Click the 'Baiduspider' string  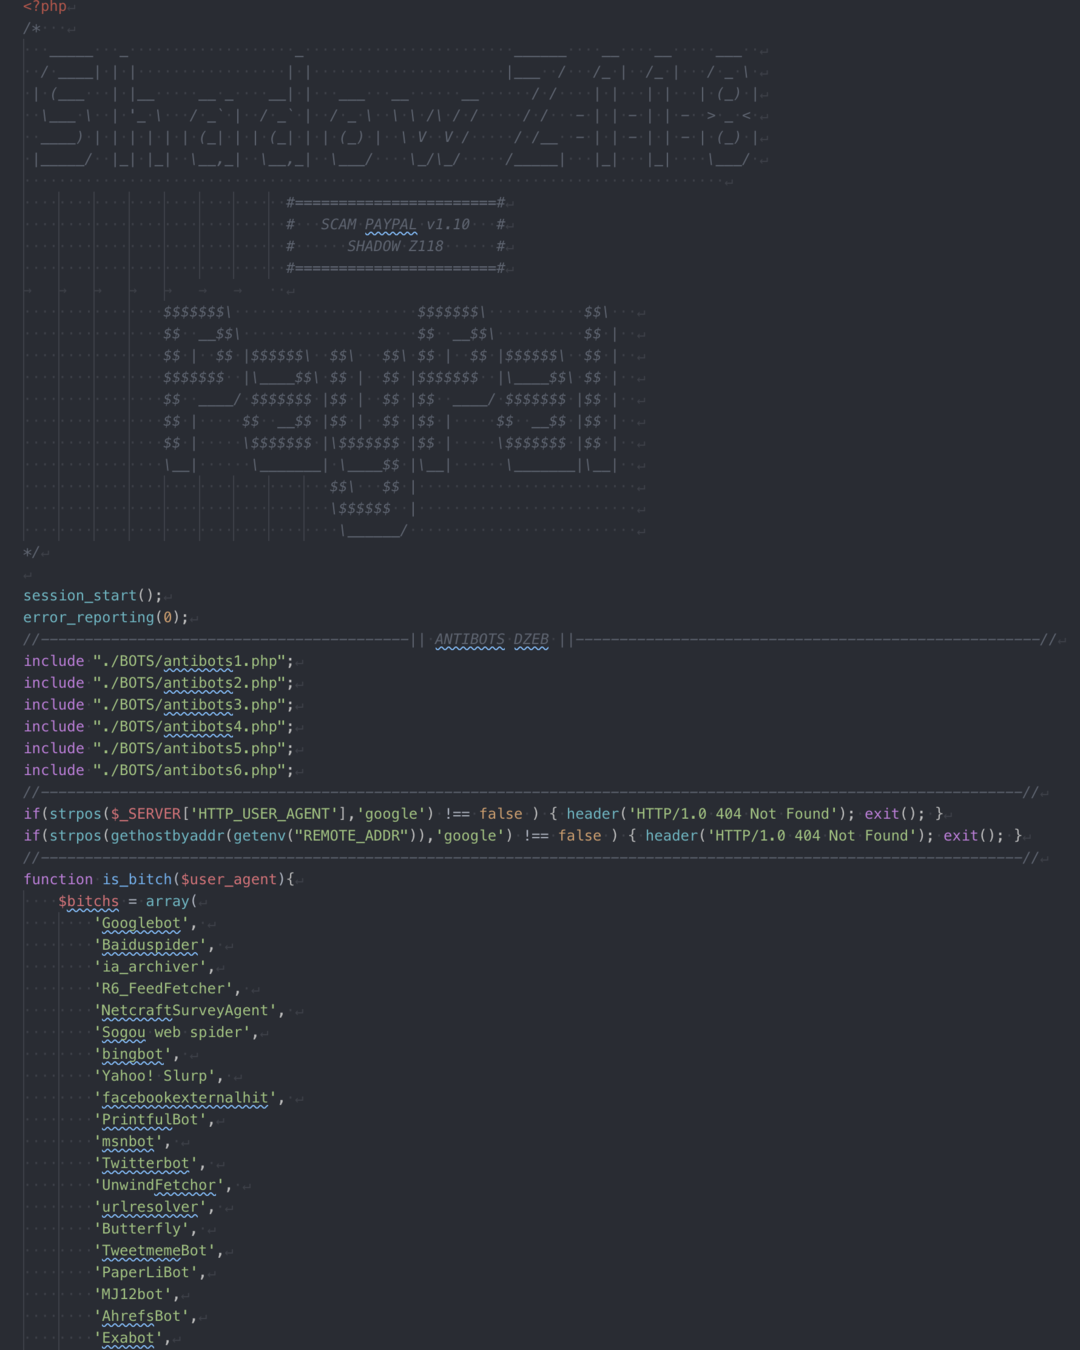(150, 946)
